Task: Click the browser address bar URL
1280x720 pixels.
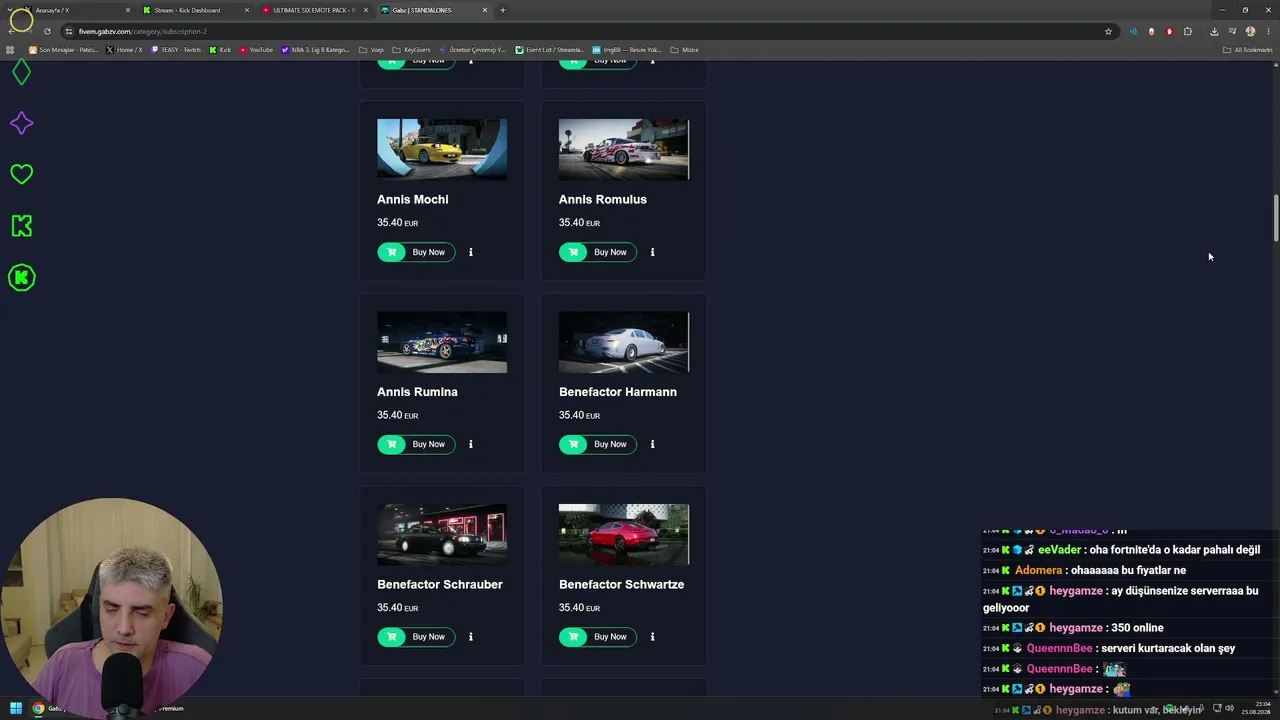Action: click(x=143, y=31)
